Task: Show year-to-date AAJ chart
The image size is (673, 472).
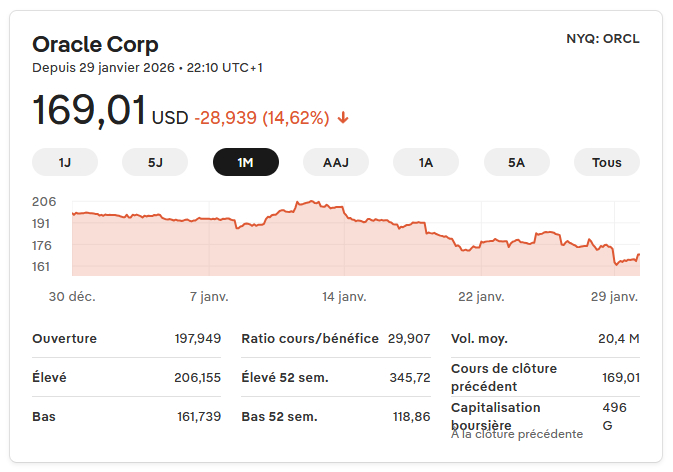Action: point(336,162)
